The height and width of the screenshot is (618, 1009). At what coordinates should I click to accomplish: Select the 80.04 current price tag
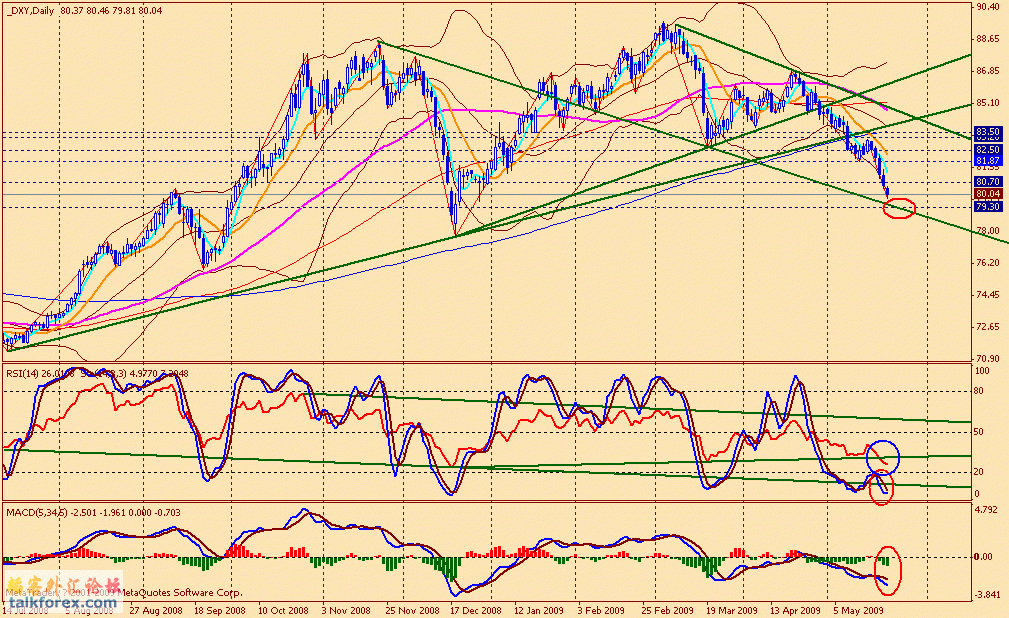pos(988,194)
